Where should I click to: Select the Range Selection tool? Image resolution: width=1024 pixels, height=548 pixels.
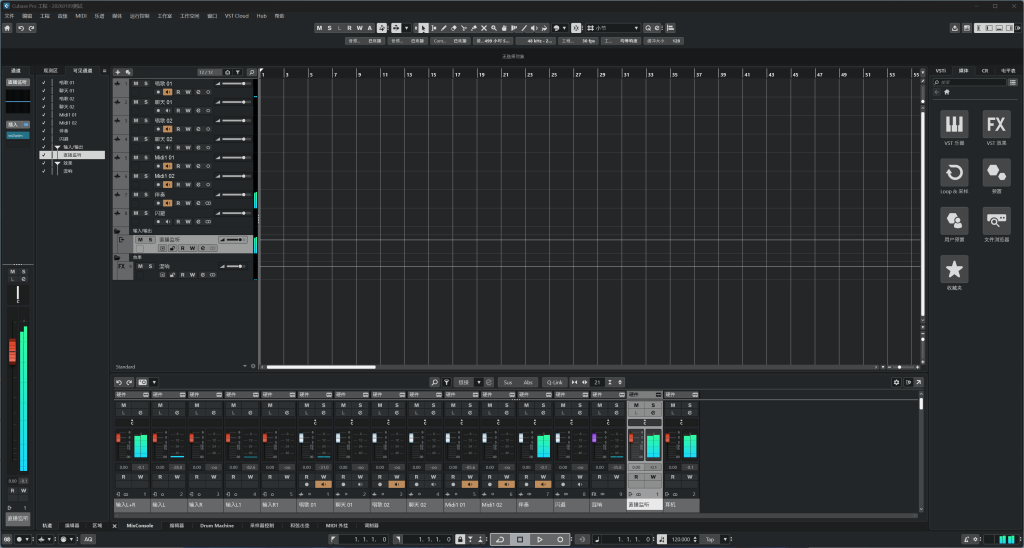click(434, 28)
